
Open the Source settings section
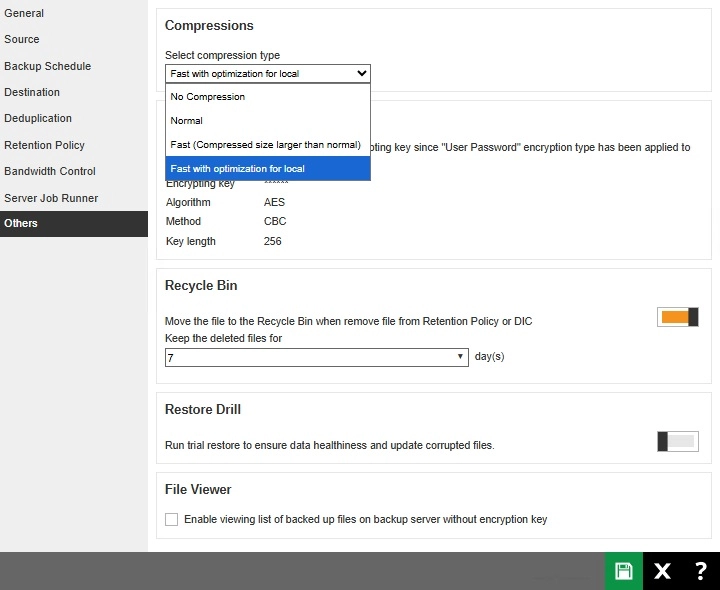coord(22,40)
